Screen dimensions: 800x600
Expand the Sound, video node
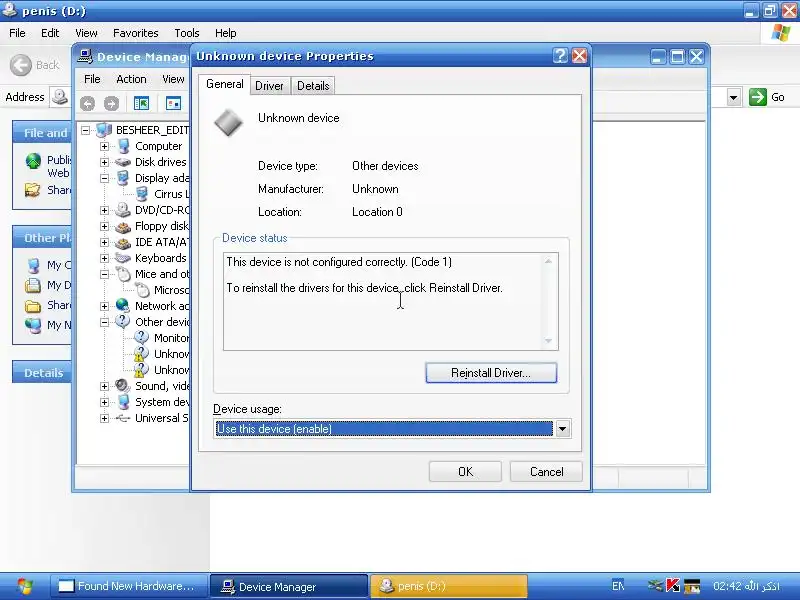click(x=104, y=386)
